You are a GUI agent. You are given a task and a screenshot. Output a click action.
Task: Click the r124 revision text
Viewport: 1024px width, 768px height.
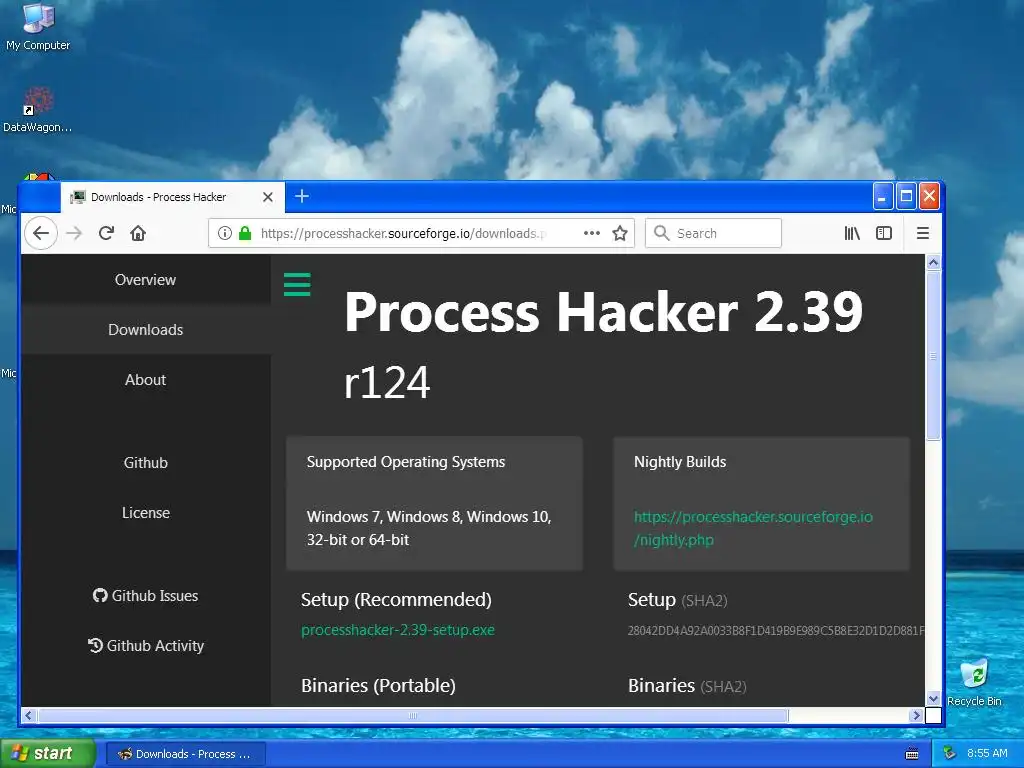click(x=387, y=383)
